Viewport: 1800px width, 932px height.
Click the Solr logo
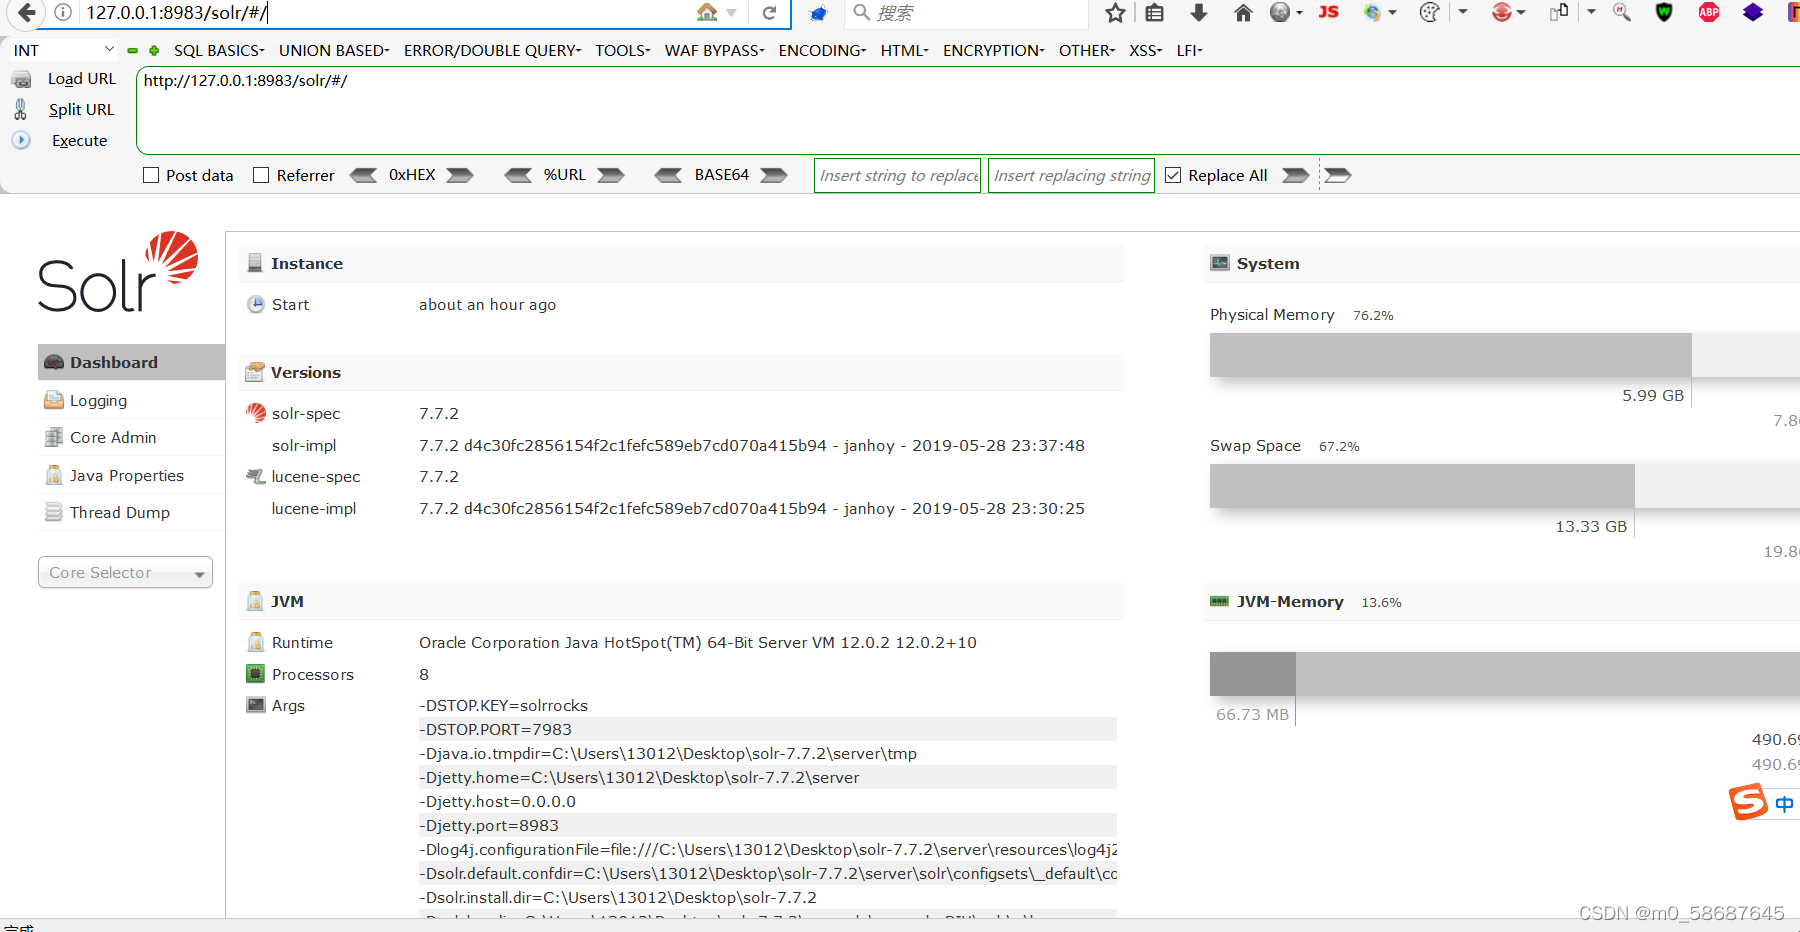(x=118, y=272)
